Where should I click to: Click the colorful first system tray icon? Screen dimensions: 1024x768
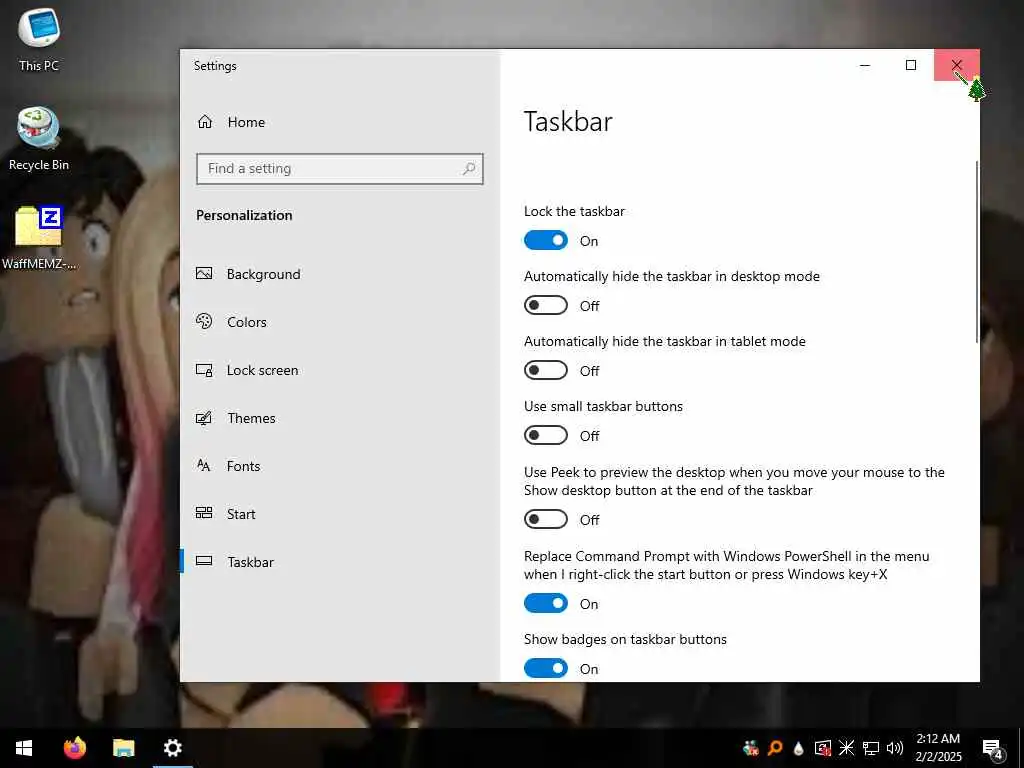(x=751, y=748)
